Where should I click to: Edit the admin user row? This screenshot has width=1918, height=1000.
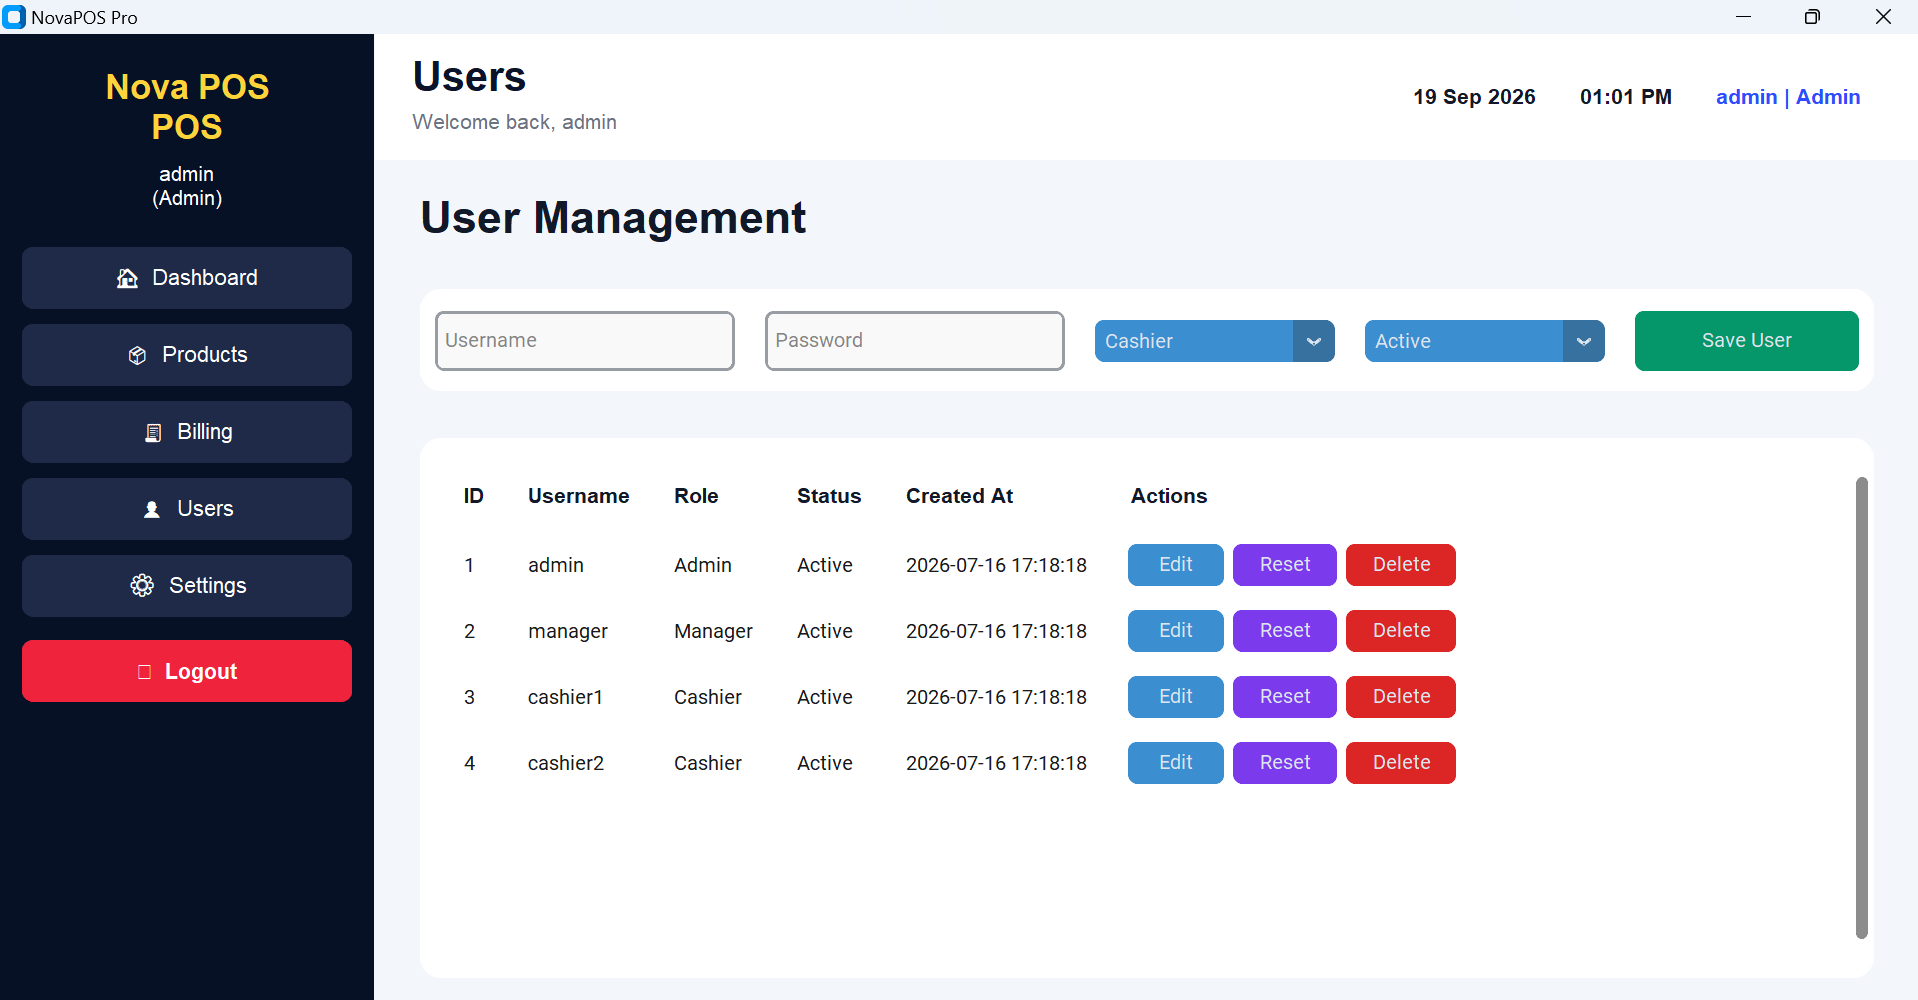pos(1176,565)
